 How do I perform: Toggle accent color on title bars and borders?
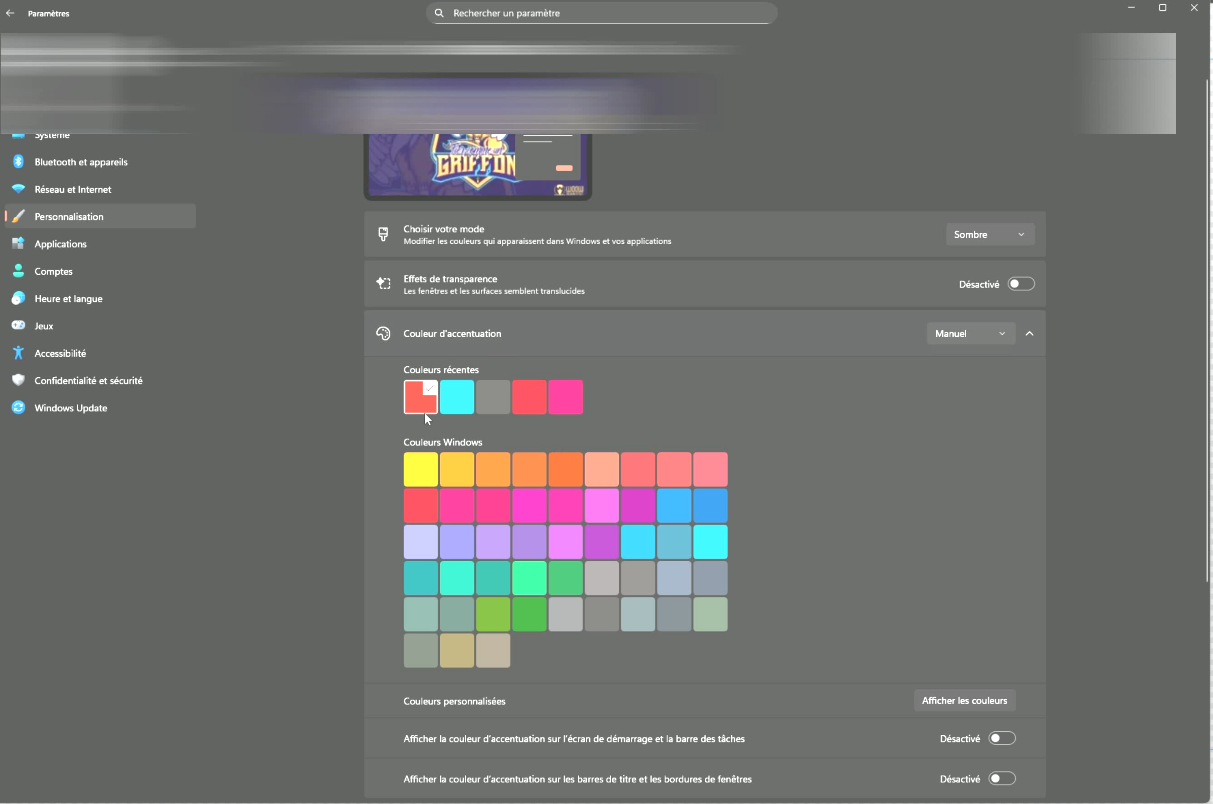(1001, 779)
